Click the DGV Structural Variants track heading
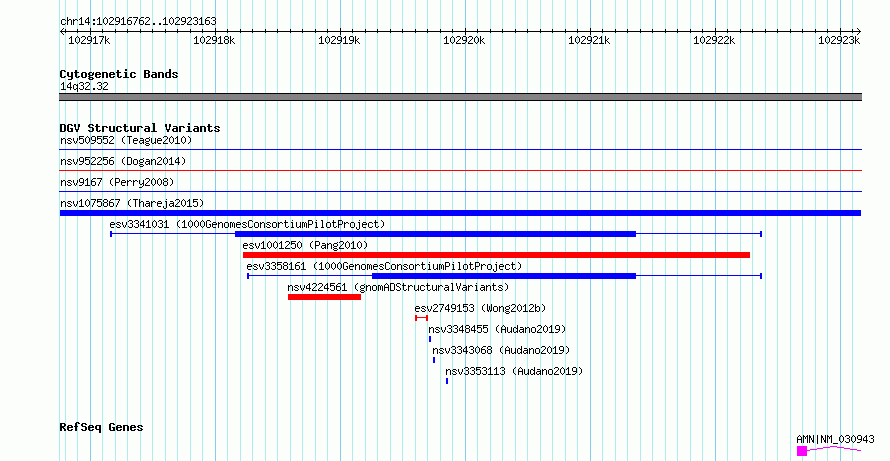890x461 pixels. tap(140, 128)
